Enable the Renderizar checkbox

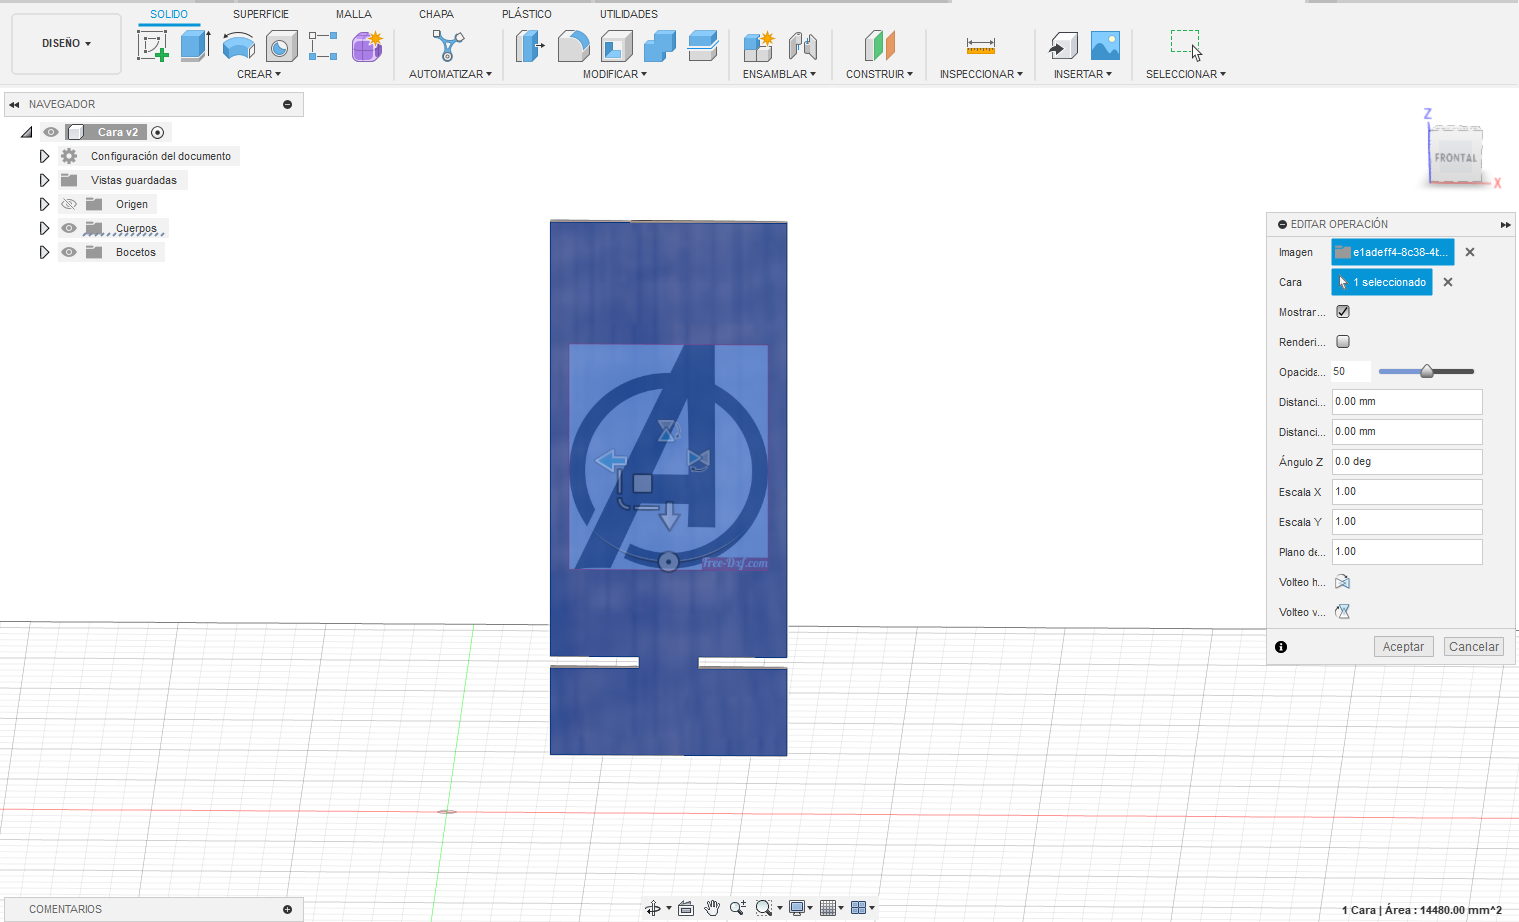1343,341
